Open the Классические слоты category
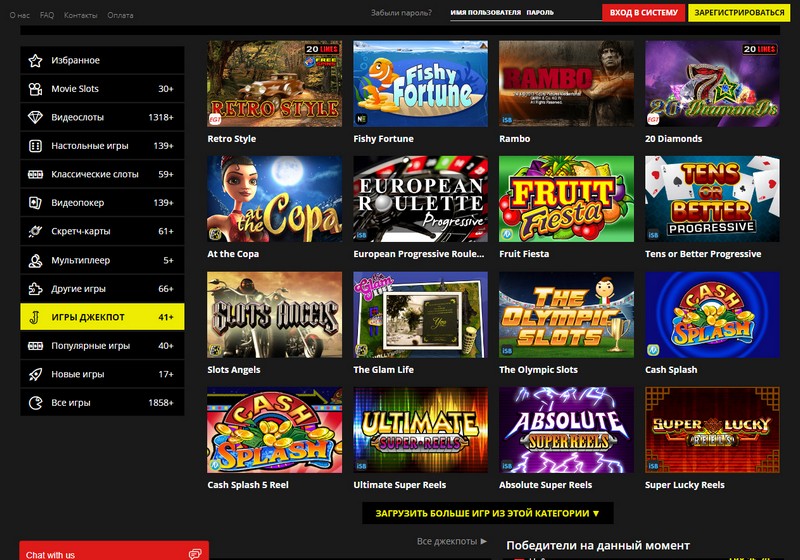This screenshot has width=800, height=560. 102,174
